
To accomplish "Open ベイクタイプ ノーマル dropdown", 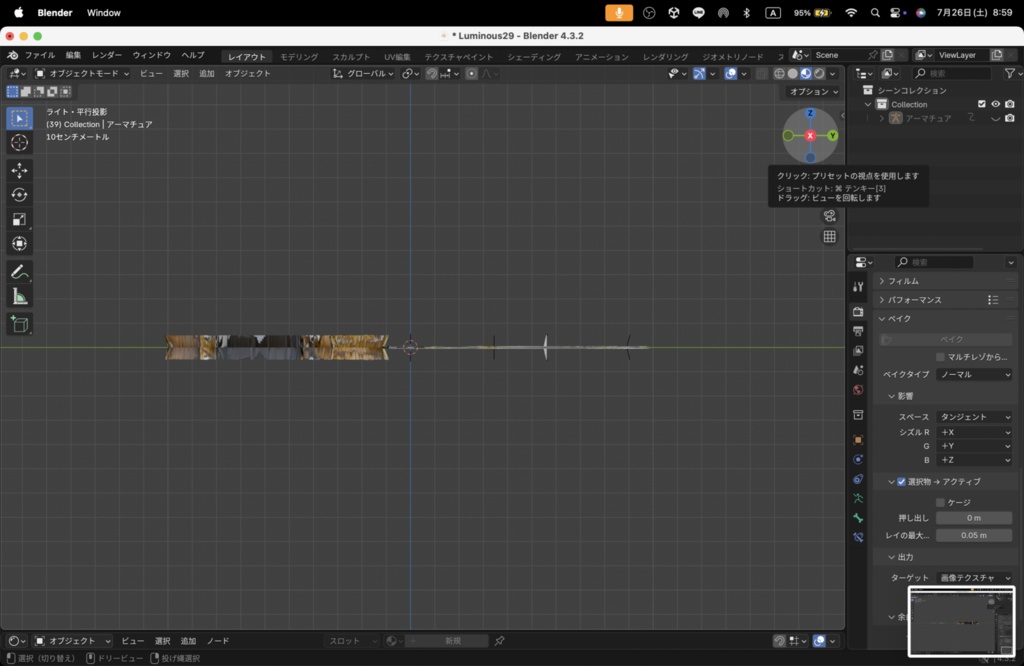I will 974,375.
